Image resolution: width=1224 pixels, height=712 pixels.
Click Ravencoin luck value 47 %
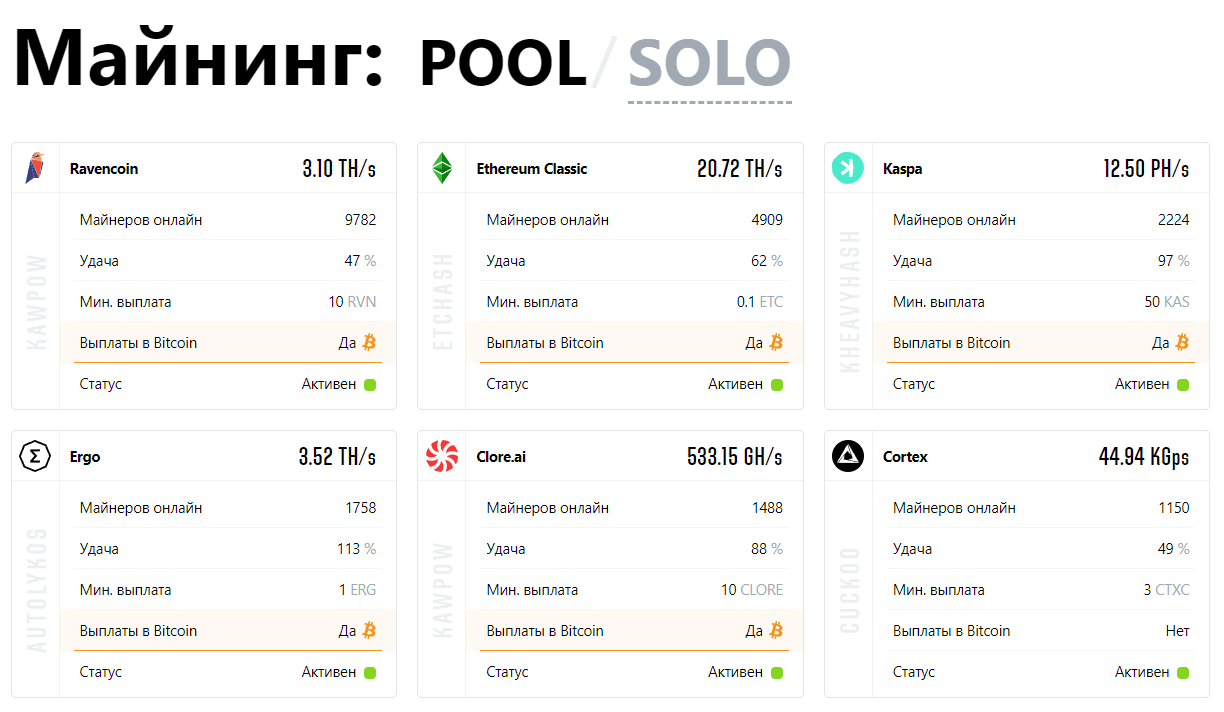point(361,261)
